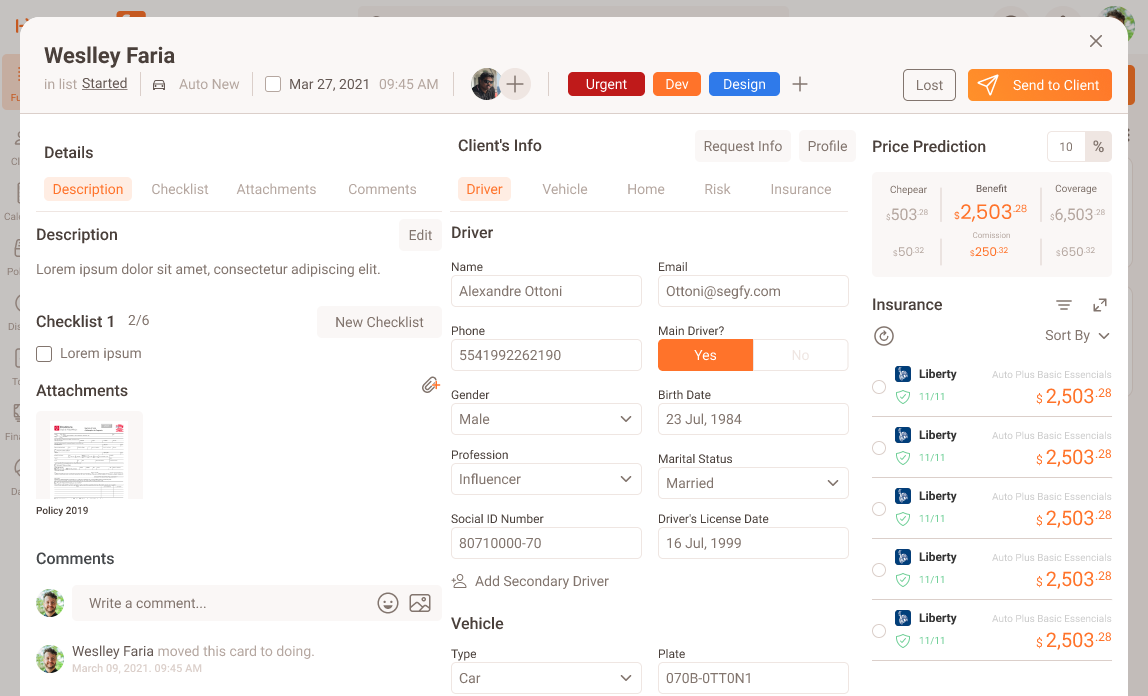Expand the Marital Status dropdown

[753, 483]
